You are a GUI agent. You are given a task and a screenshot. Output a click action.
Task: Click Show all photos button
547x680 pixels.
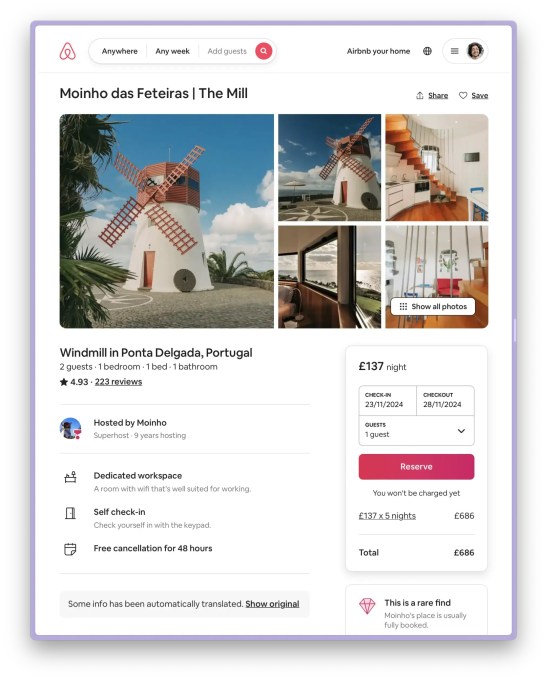[x=432, y=306]
